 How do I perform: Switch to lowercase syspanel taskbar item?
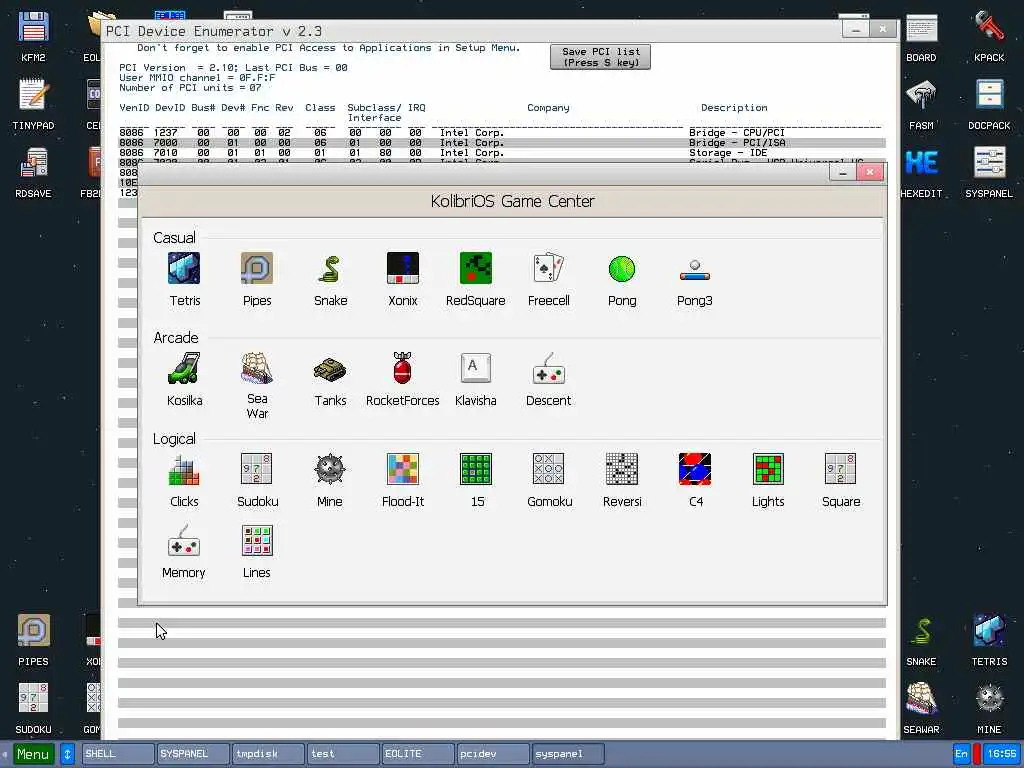pyautogui.click(x=568, y=754)
